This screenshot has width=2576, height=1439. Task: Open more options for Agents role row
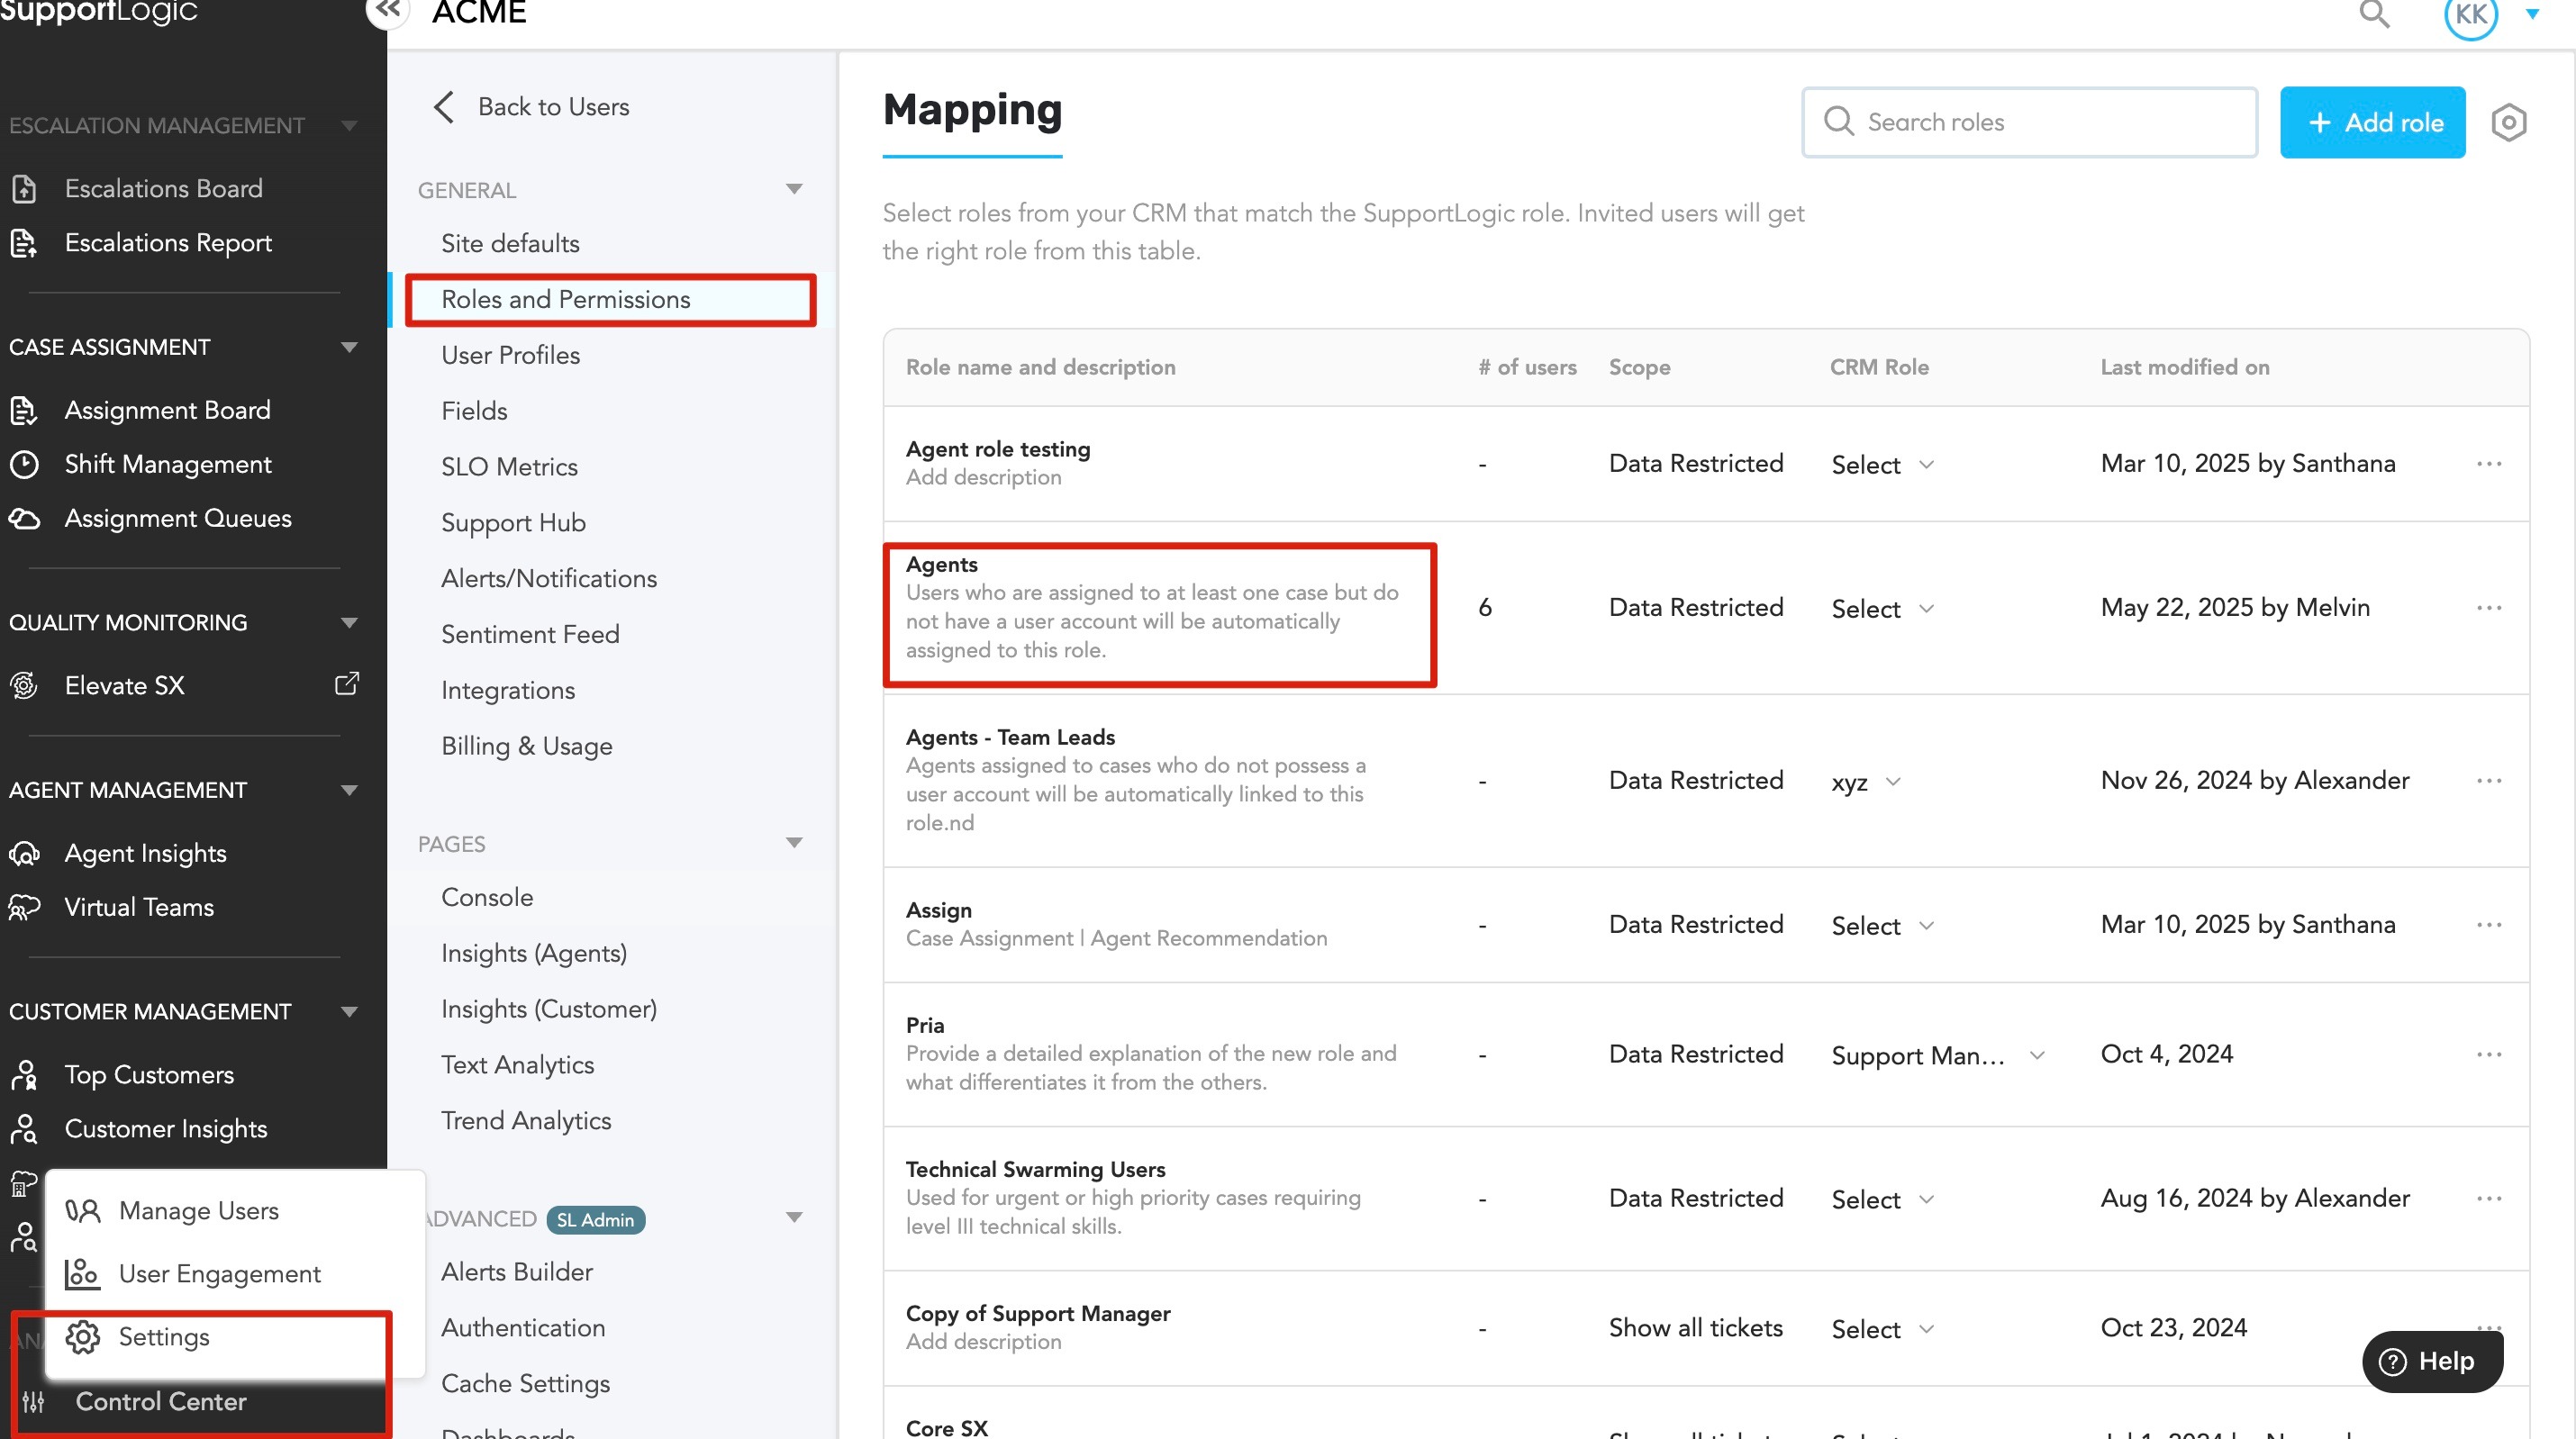click(x=2488, y=608)
